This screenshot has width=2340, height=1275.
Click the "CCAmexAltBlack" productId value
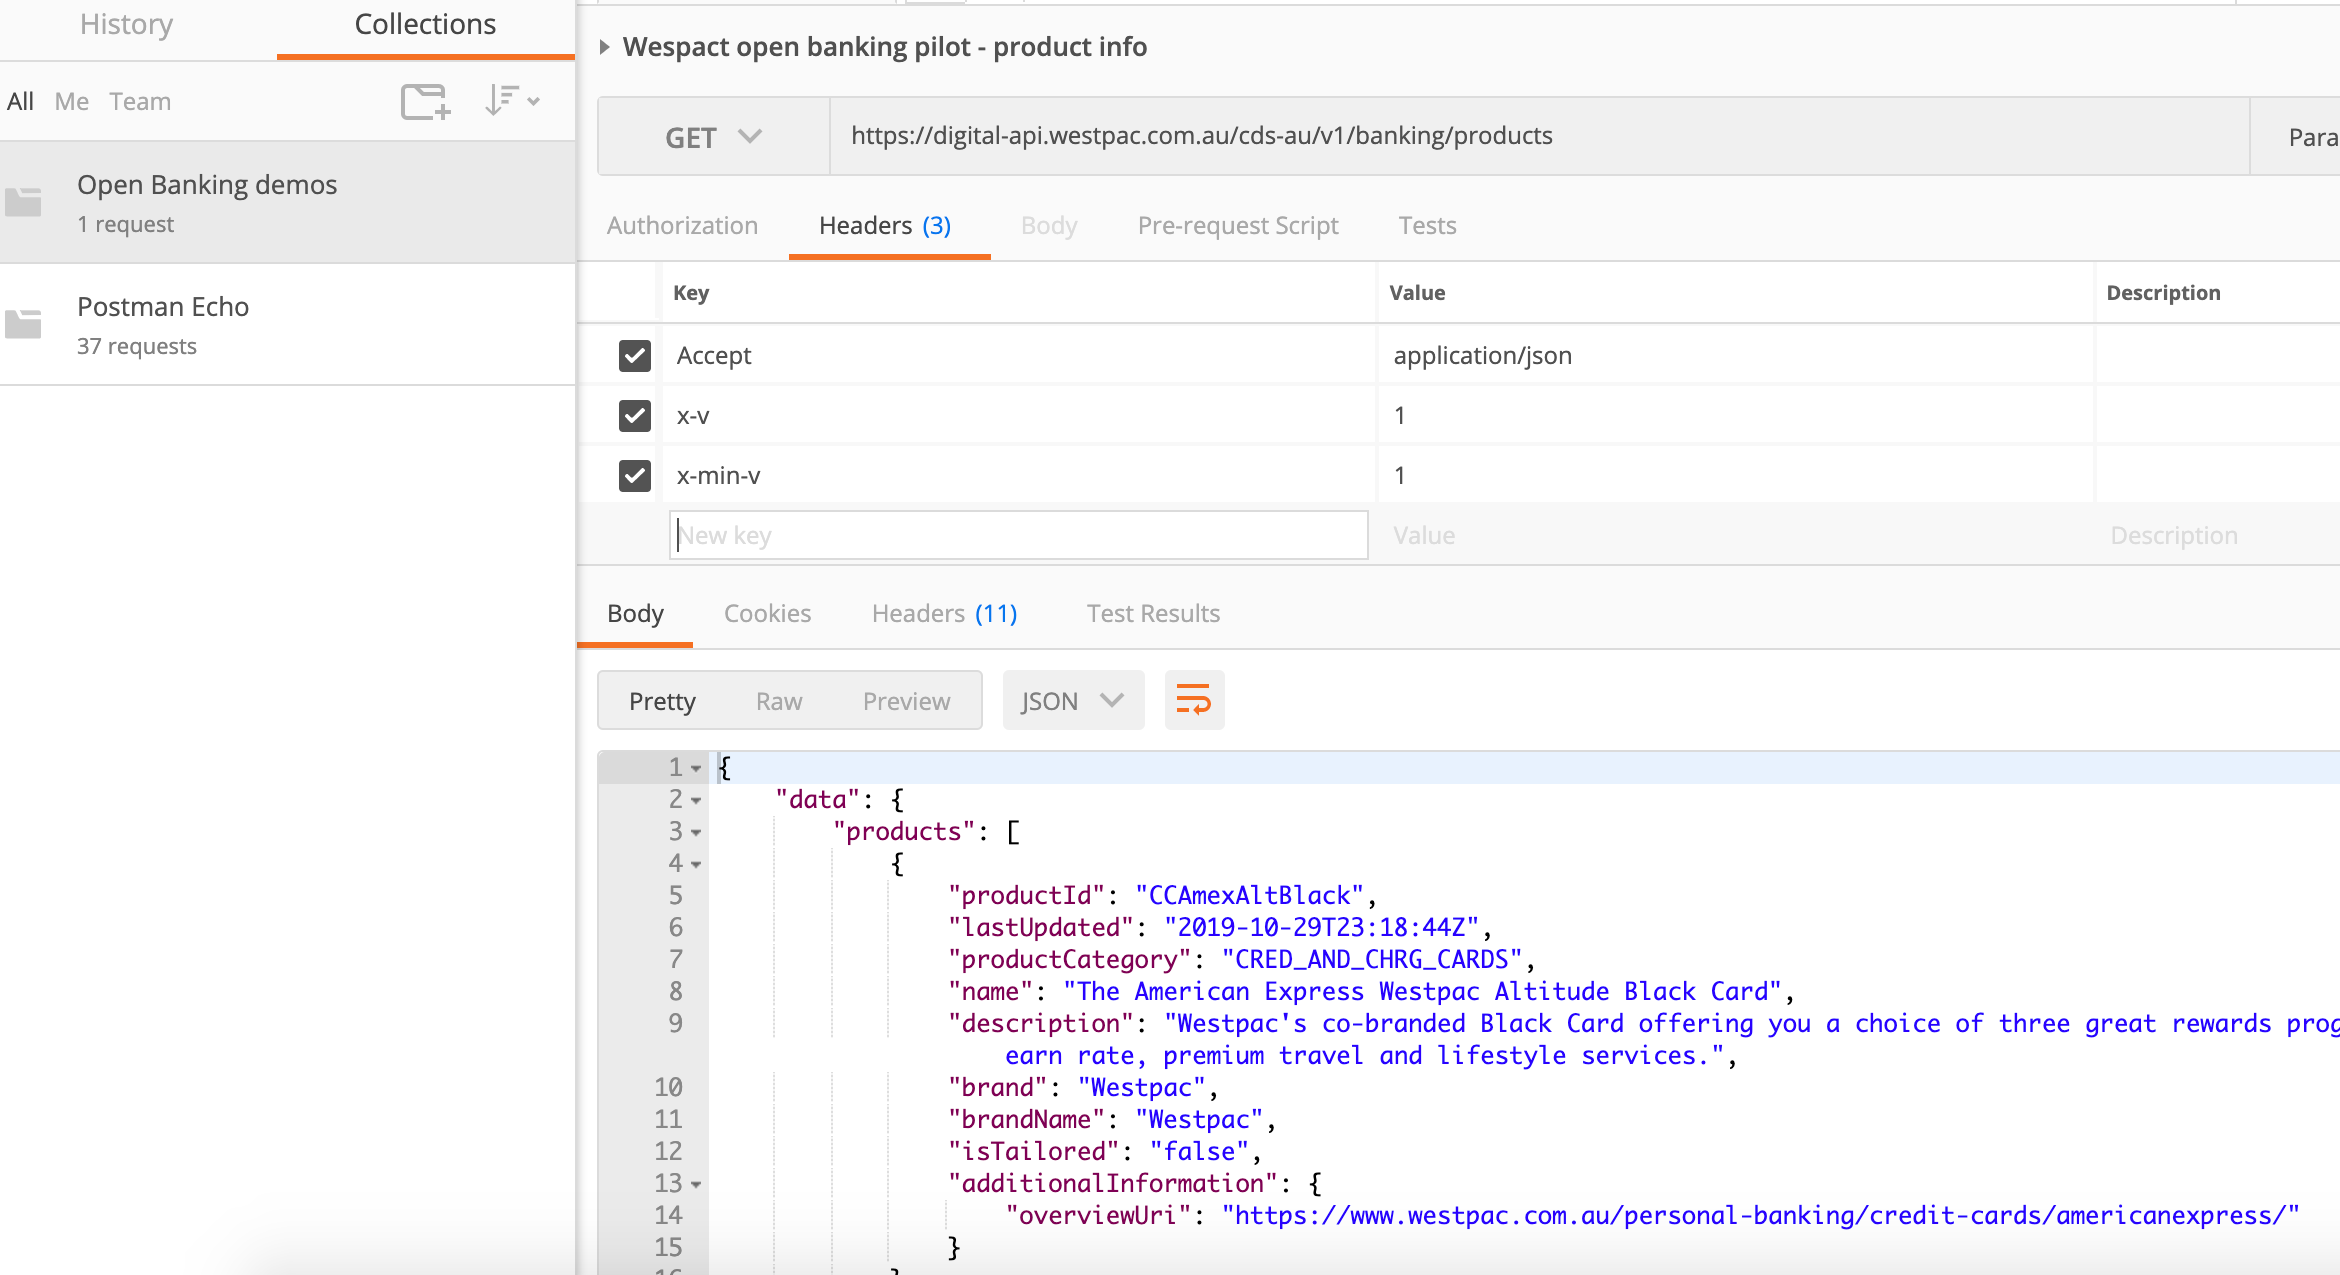(1250, 896)
